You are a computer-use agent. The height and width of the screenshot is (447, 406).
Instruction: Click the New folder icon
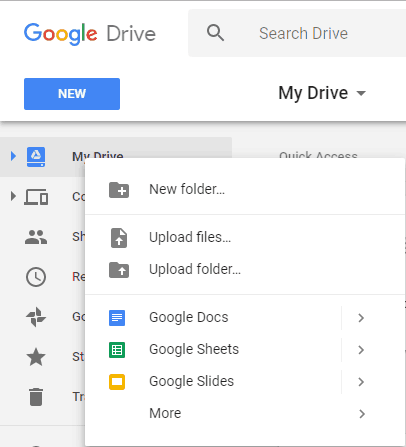coord(119,190)
